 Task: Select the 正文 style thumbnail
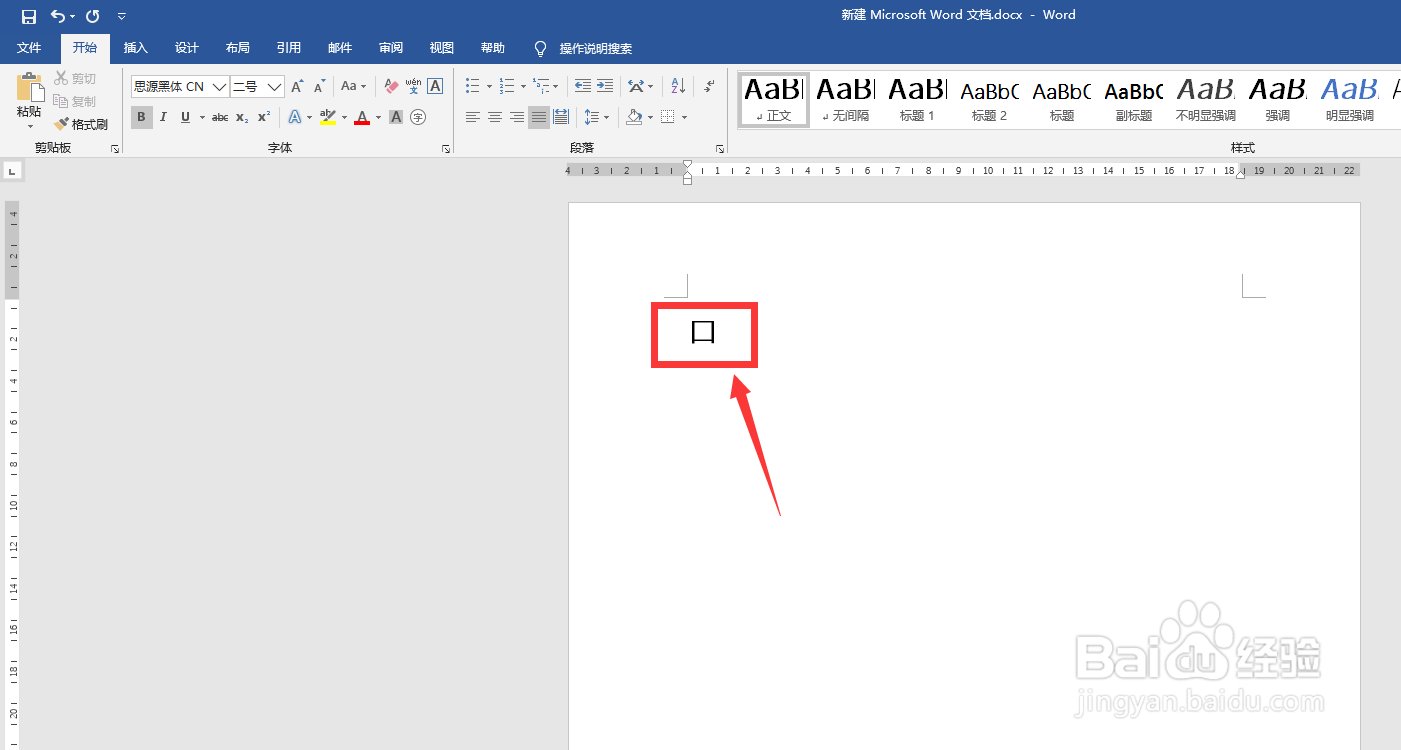[773, 99]
